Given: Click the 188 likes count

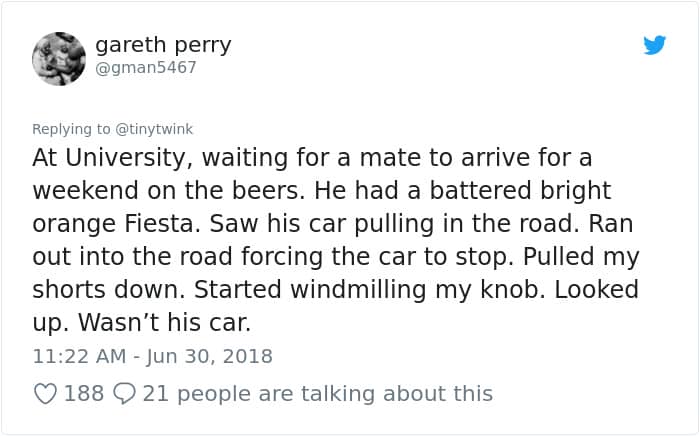Looking at the screenshot, I should tap(84, 394).
